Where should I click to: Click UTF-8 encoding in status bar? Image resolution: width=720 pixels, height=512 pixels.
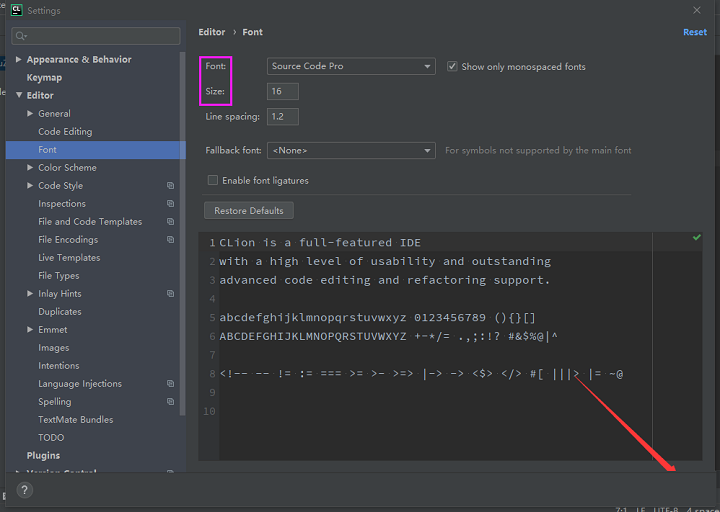[x=666, y=509]
